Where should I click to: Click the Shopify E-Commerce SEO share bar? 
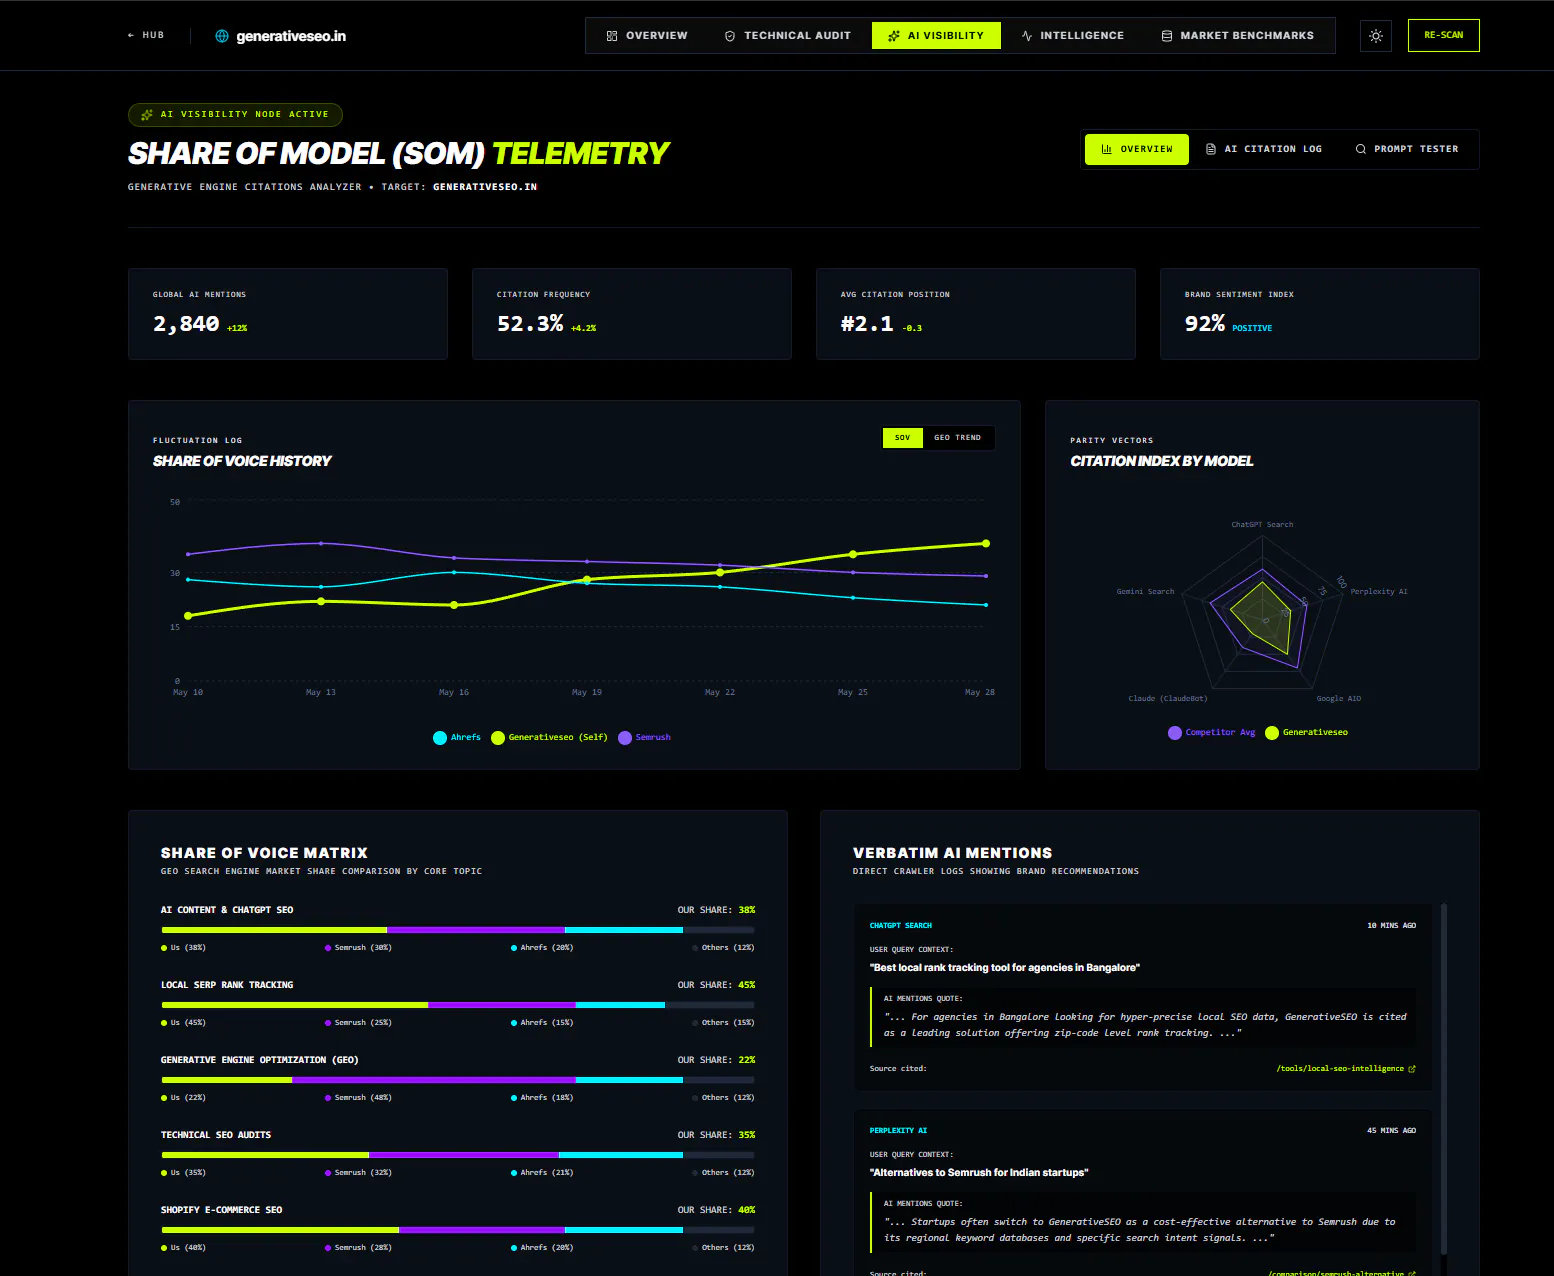(x=458, y=1230)
